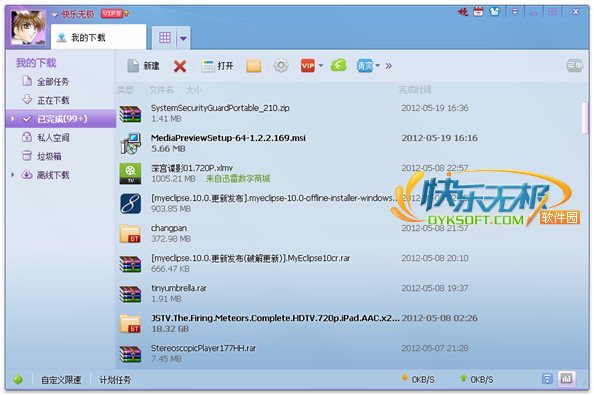Select 离线下载 in the sidebar
Image resolution: width=594 pixels, height=395 pixels.
point(53,175)
